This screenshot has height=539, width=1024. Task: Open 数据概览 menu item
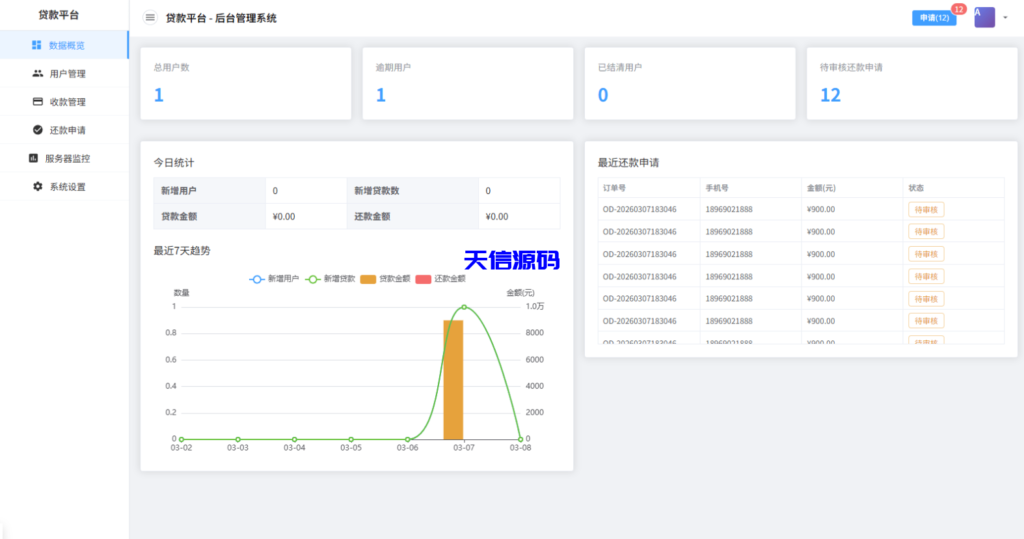click(64, 45)
